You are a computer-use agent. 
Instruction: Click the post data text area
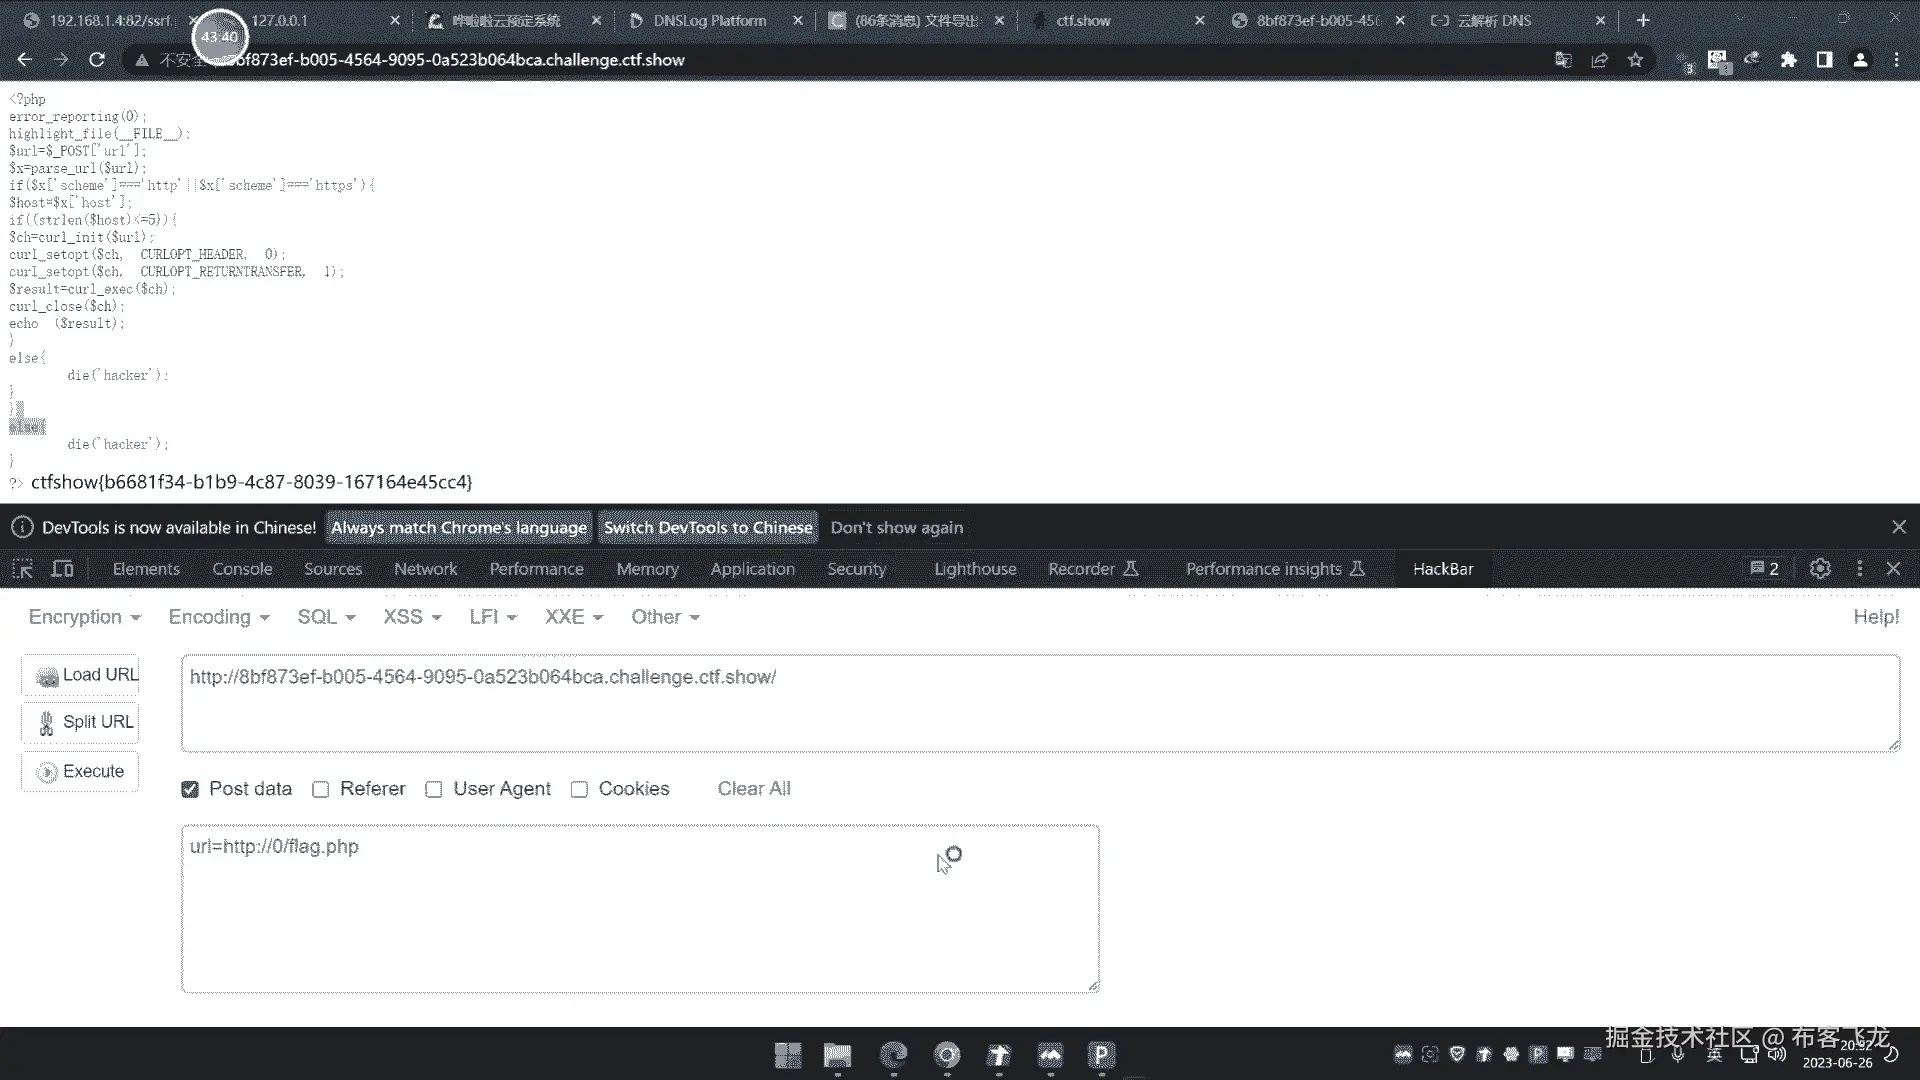tap(640, 908)
